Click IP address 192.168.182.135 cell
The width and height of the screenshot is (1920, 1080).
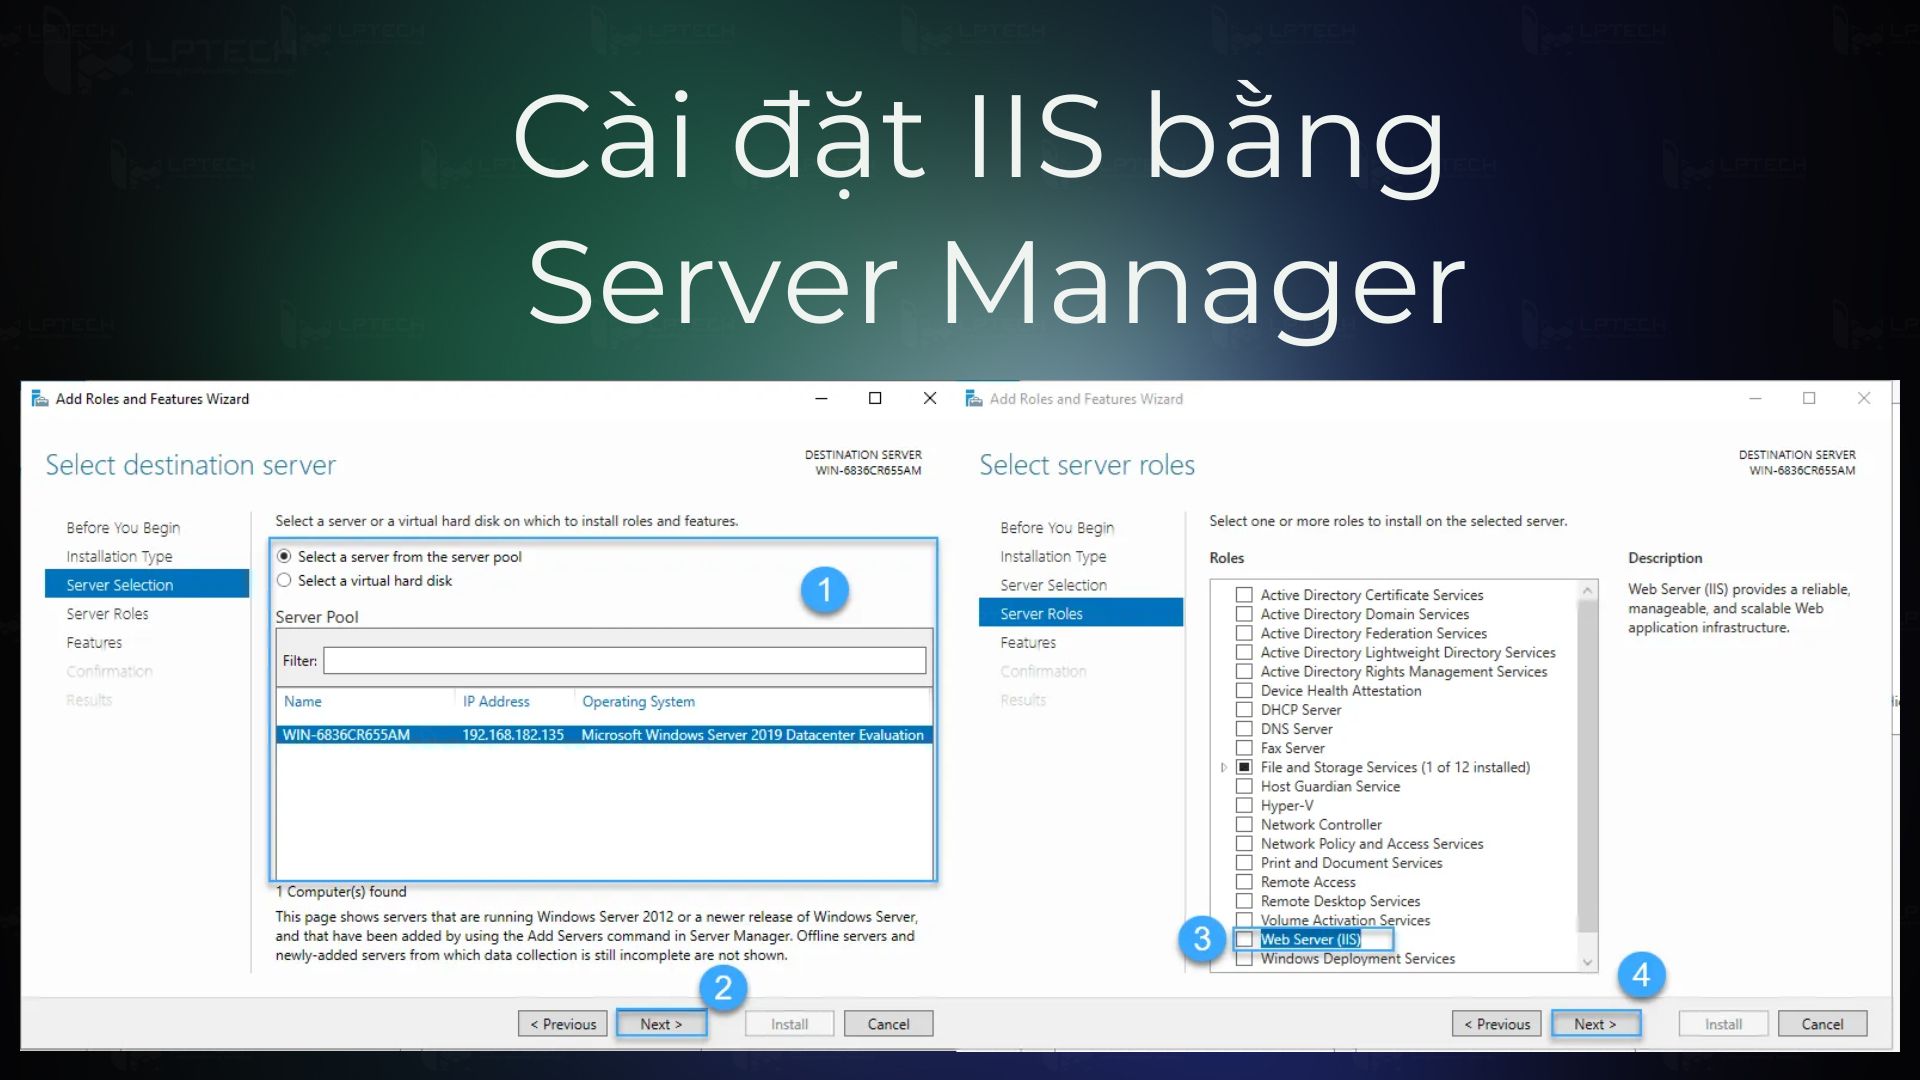[513, 734]
